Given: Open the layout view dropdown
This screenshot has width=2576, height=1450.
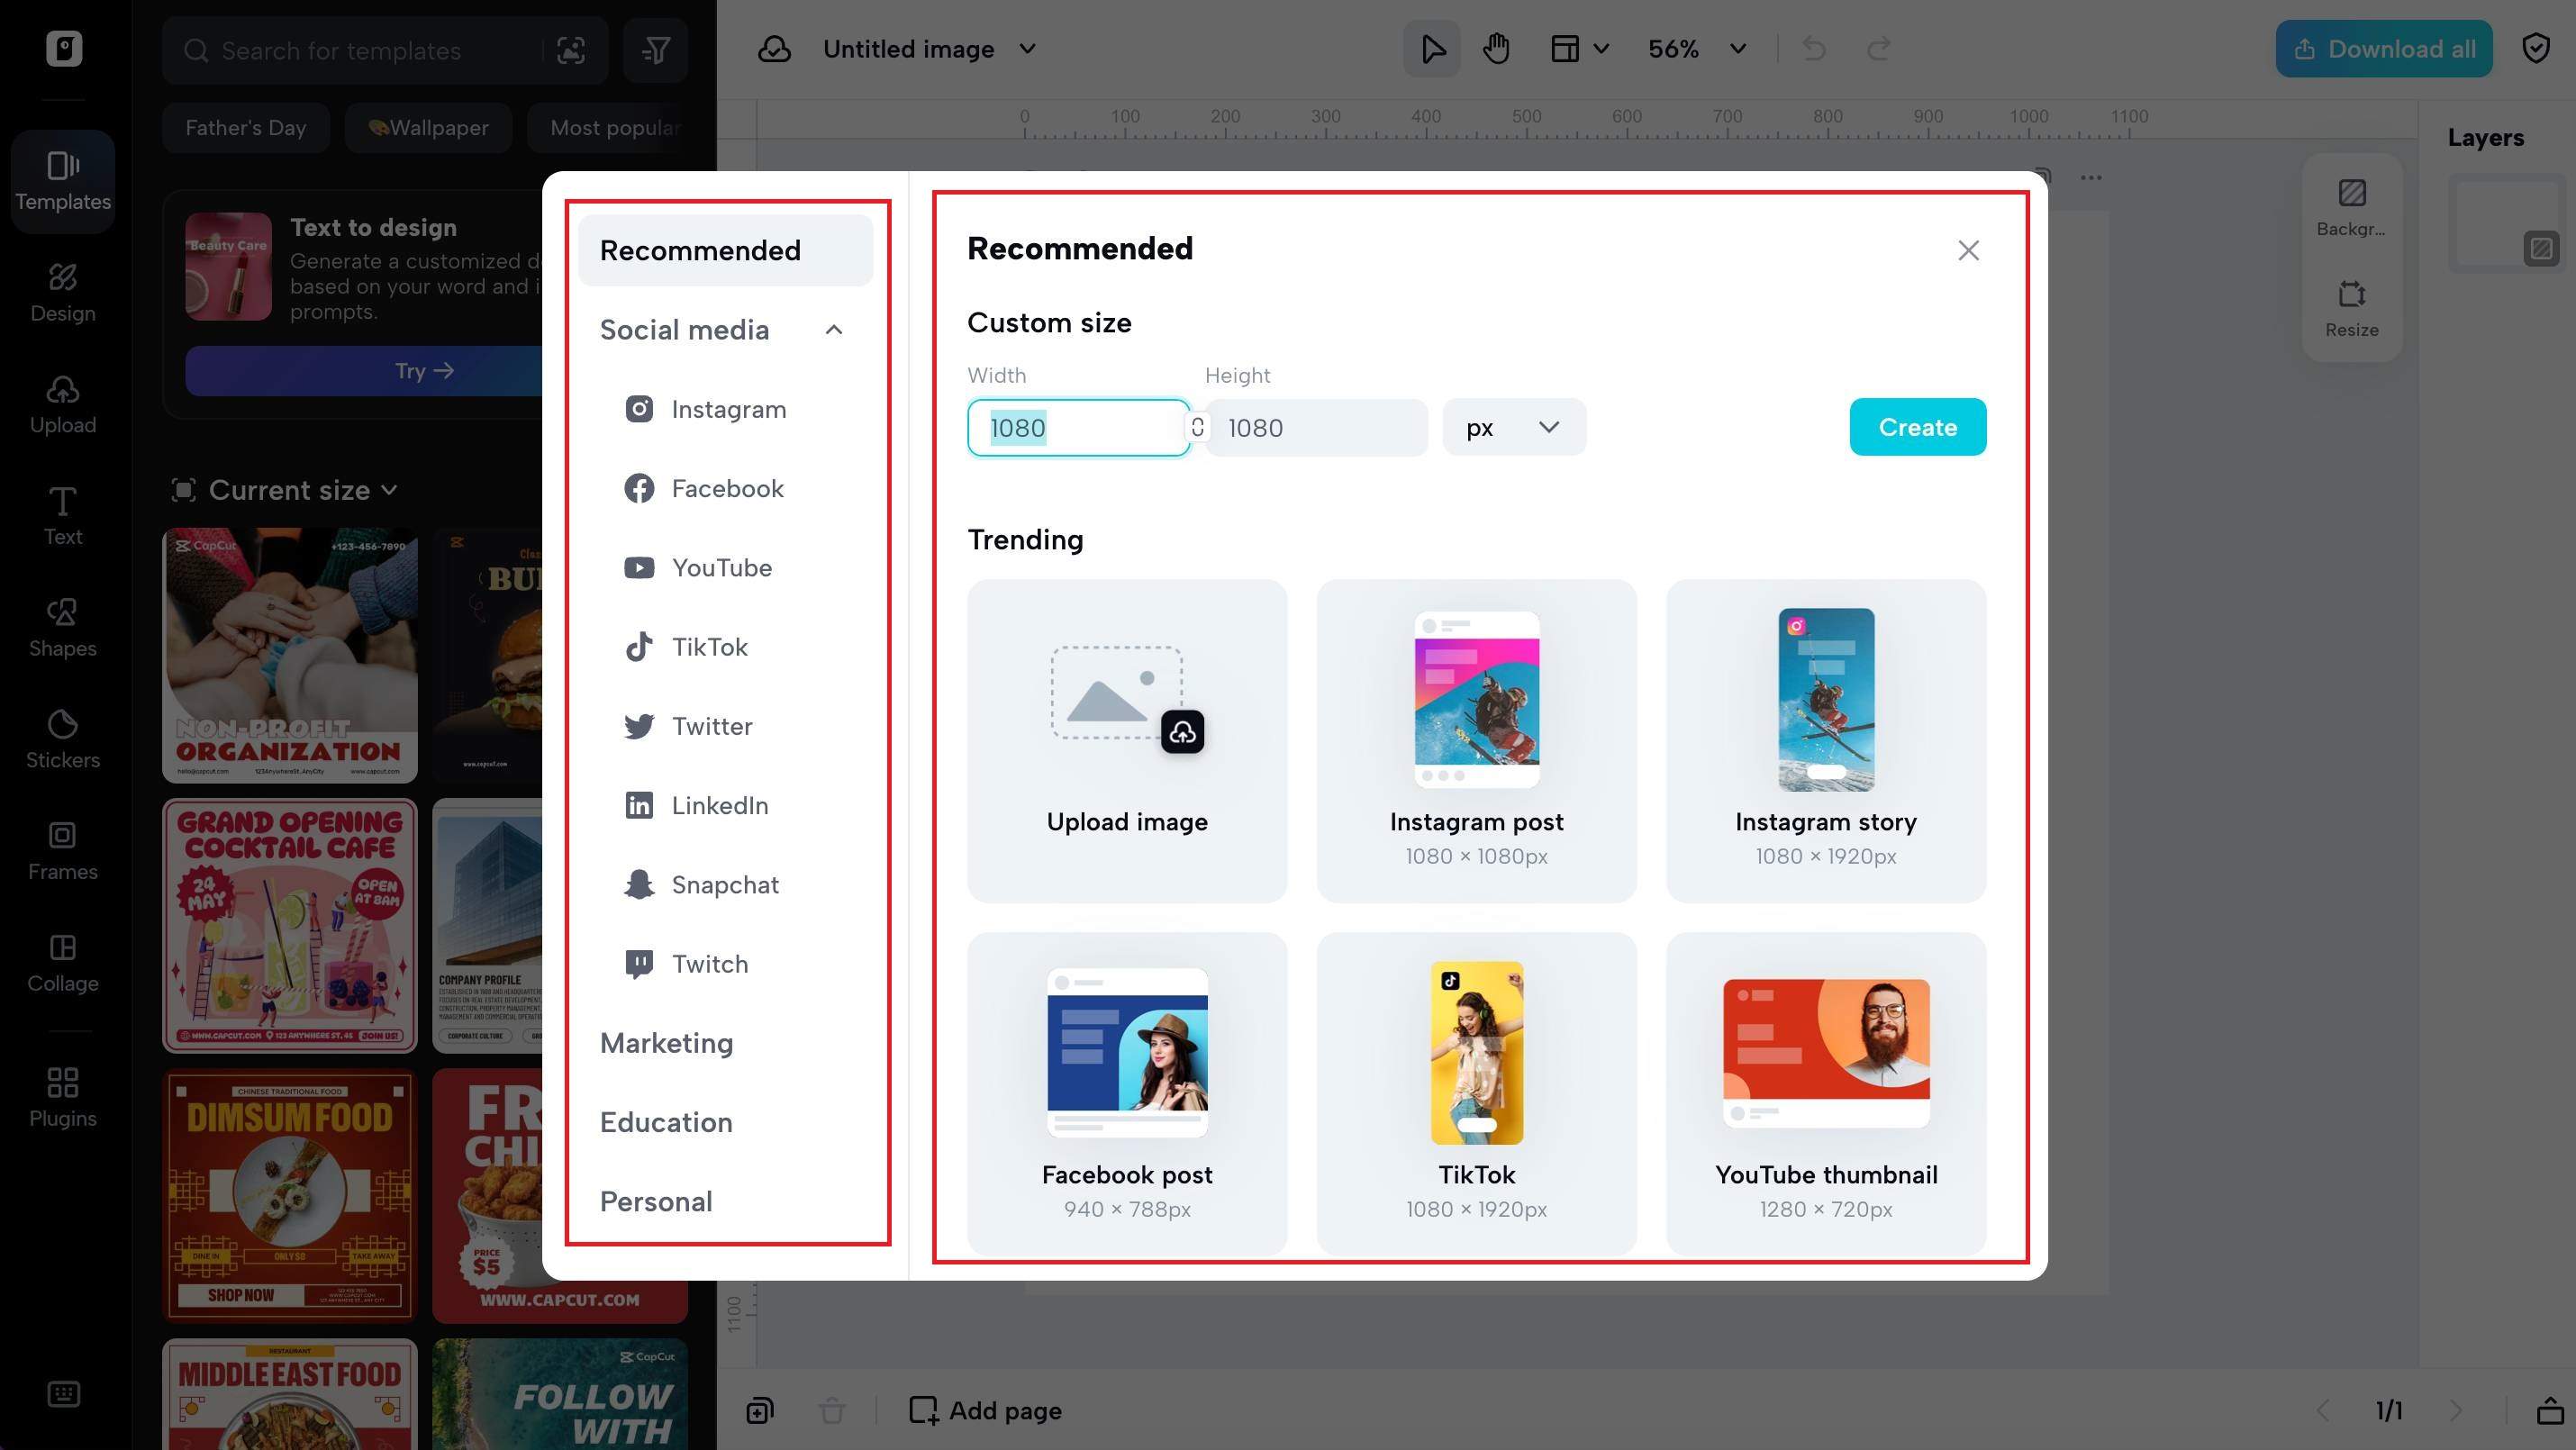Looking at the screenshot, I should 1580,49.
